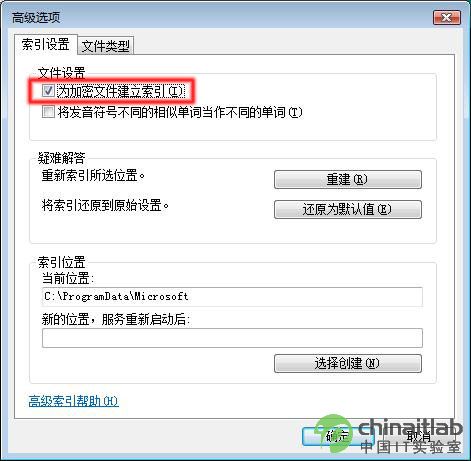Confirm with the 确定 button
The width and height of the screenshot is (471, 461).
[x=337, y=436]
